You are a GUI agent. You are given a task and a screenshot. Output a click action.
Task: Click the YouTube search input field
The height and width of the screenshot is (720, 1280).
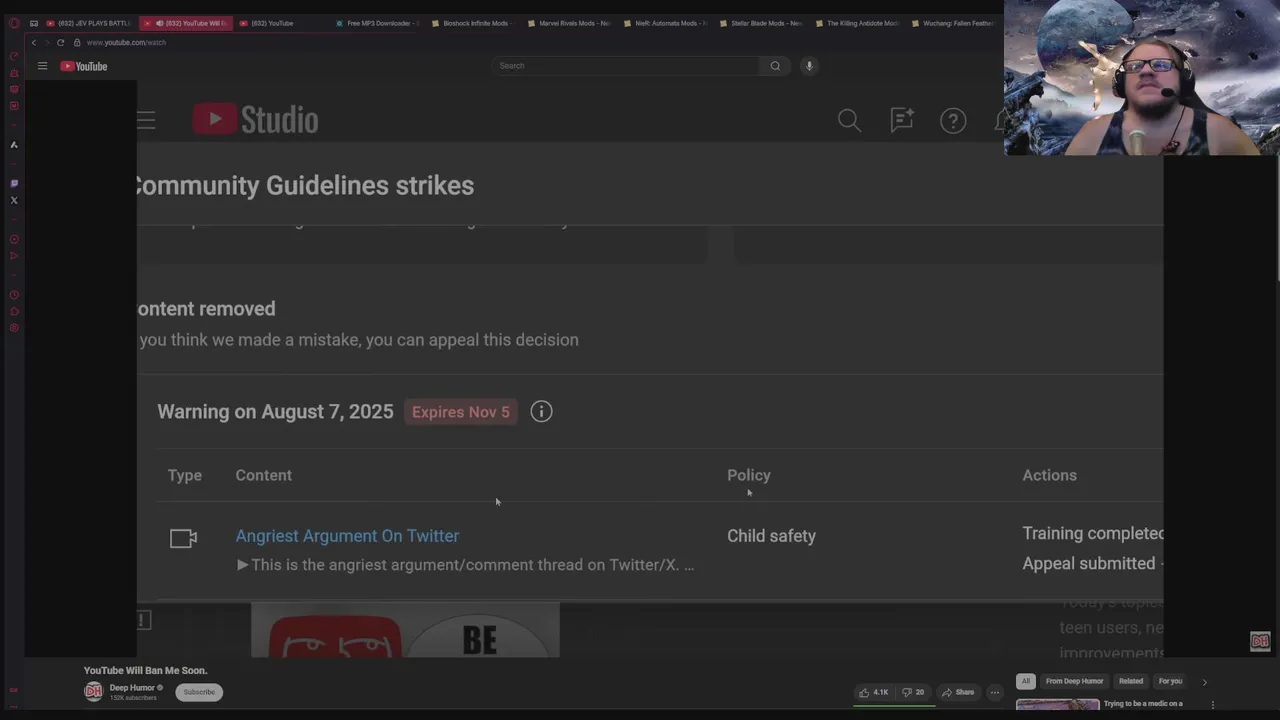pyautogui.click(x=626, y=66)
